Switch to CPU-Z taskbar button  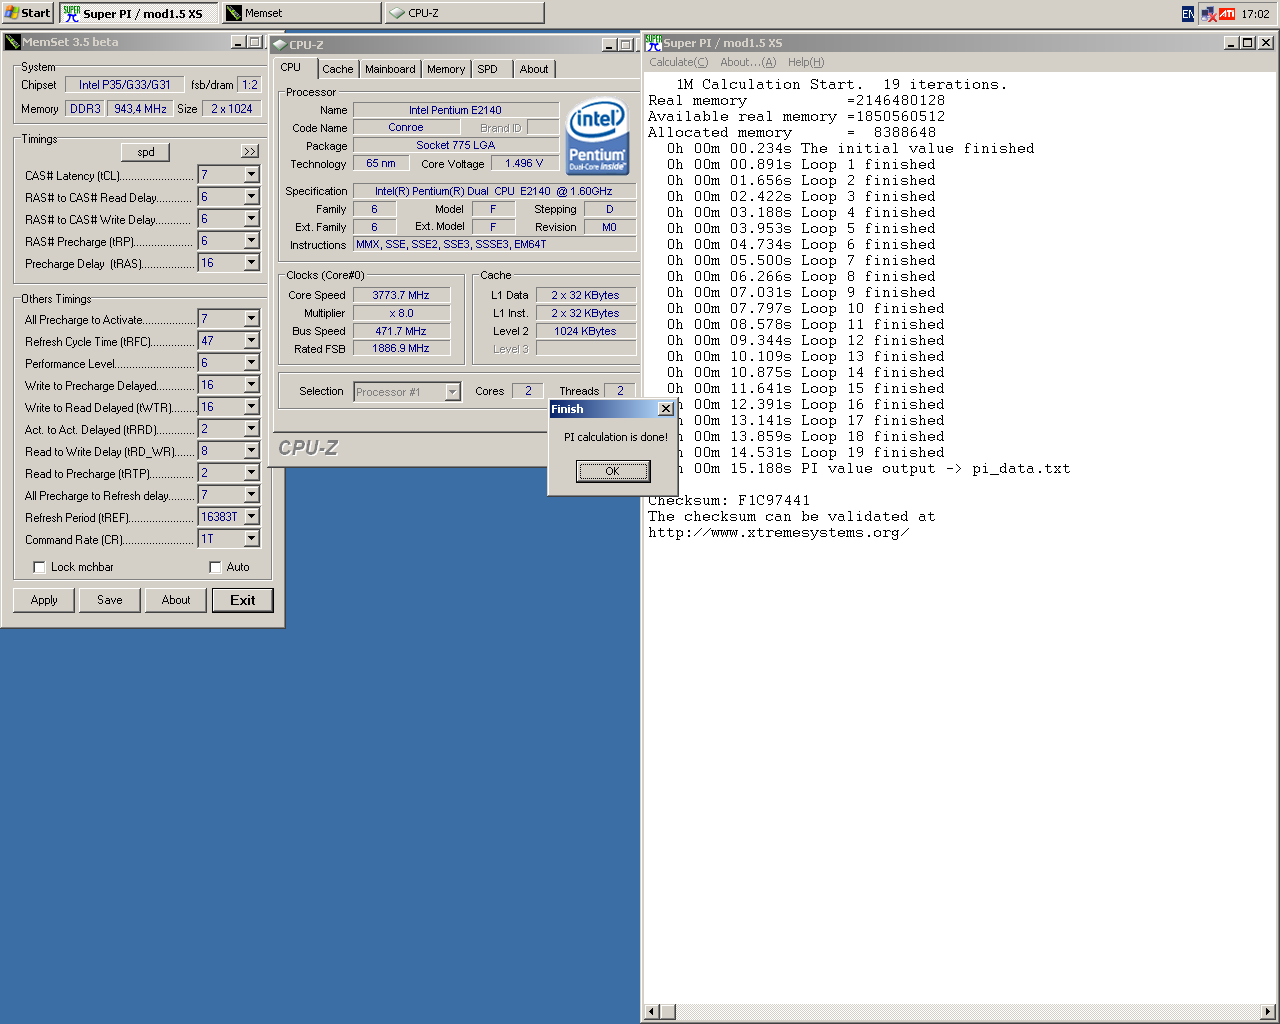(464, 13)
